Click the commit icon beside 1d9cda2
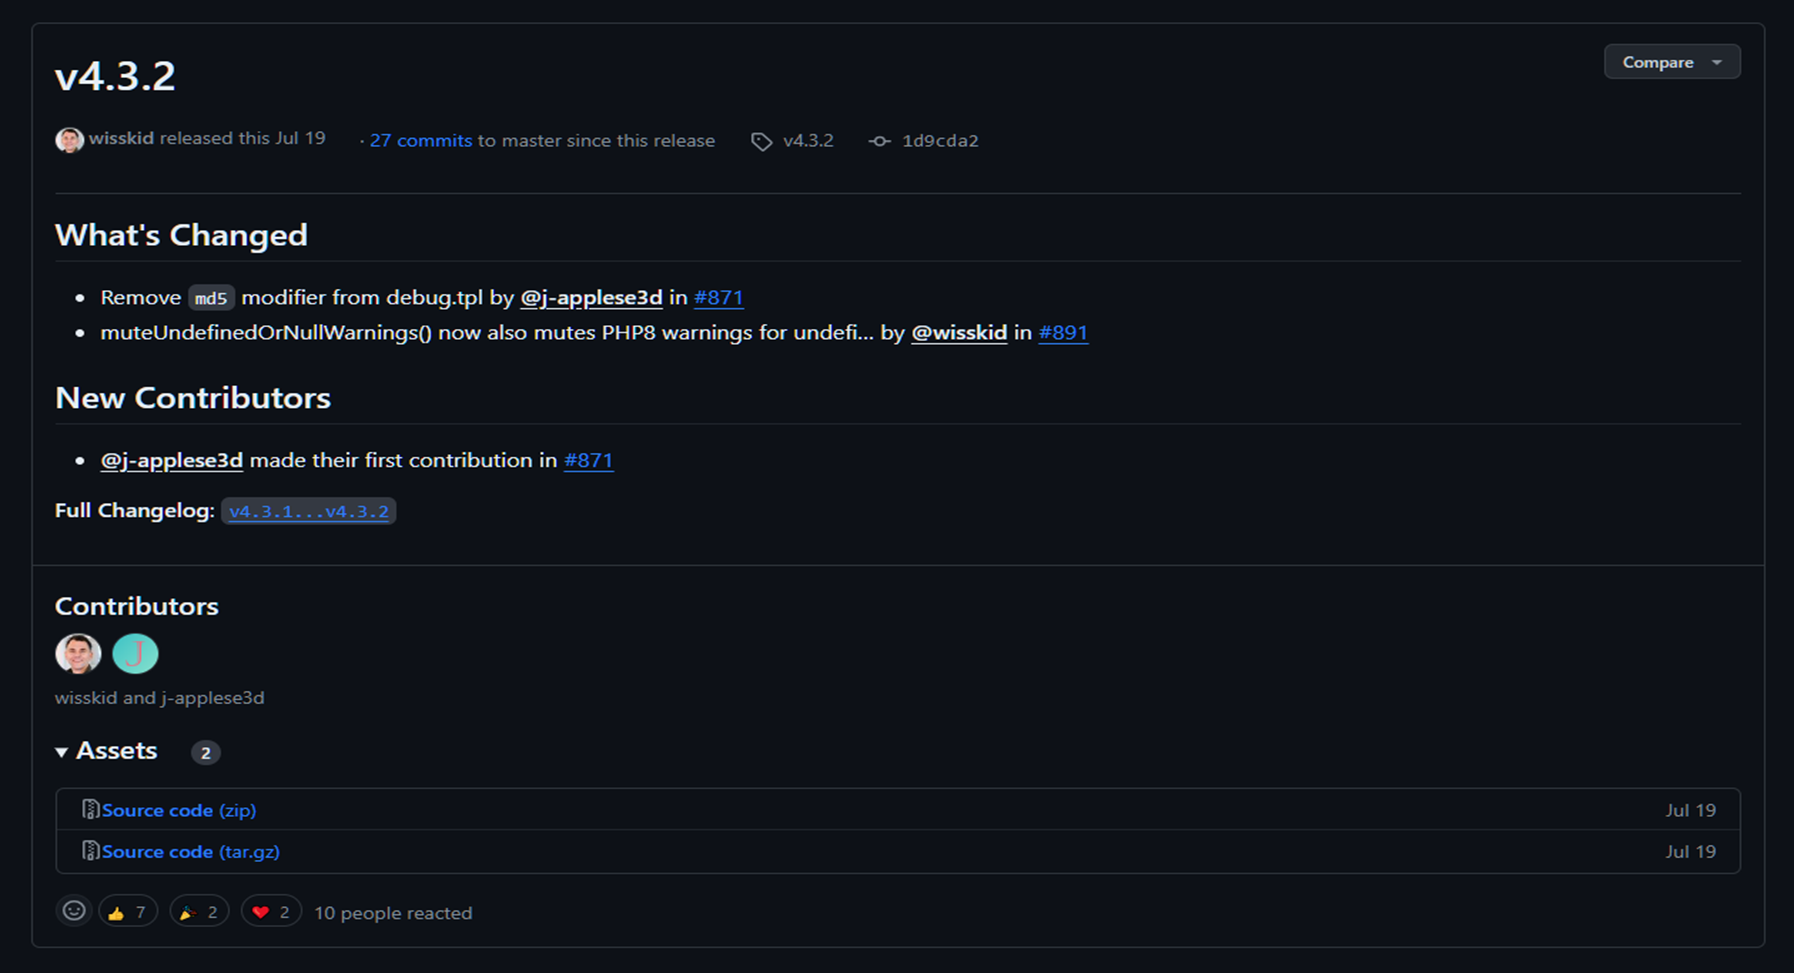The image size is (1794, 973). pos(879,141)
